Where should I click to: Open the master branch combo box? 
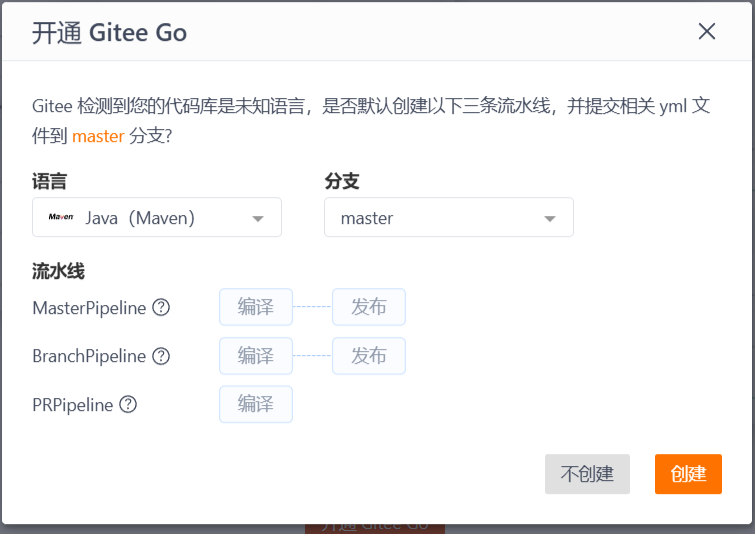tap(449, 217)
